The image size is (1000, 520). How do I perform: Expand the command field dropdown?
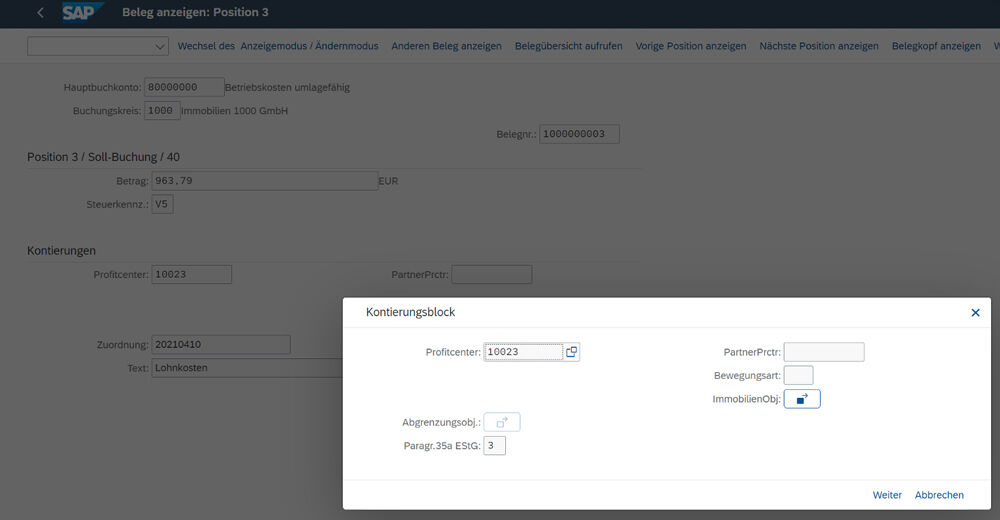161,46
